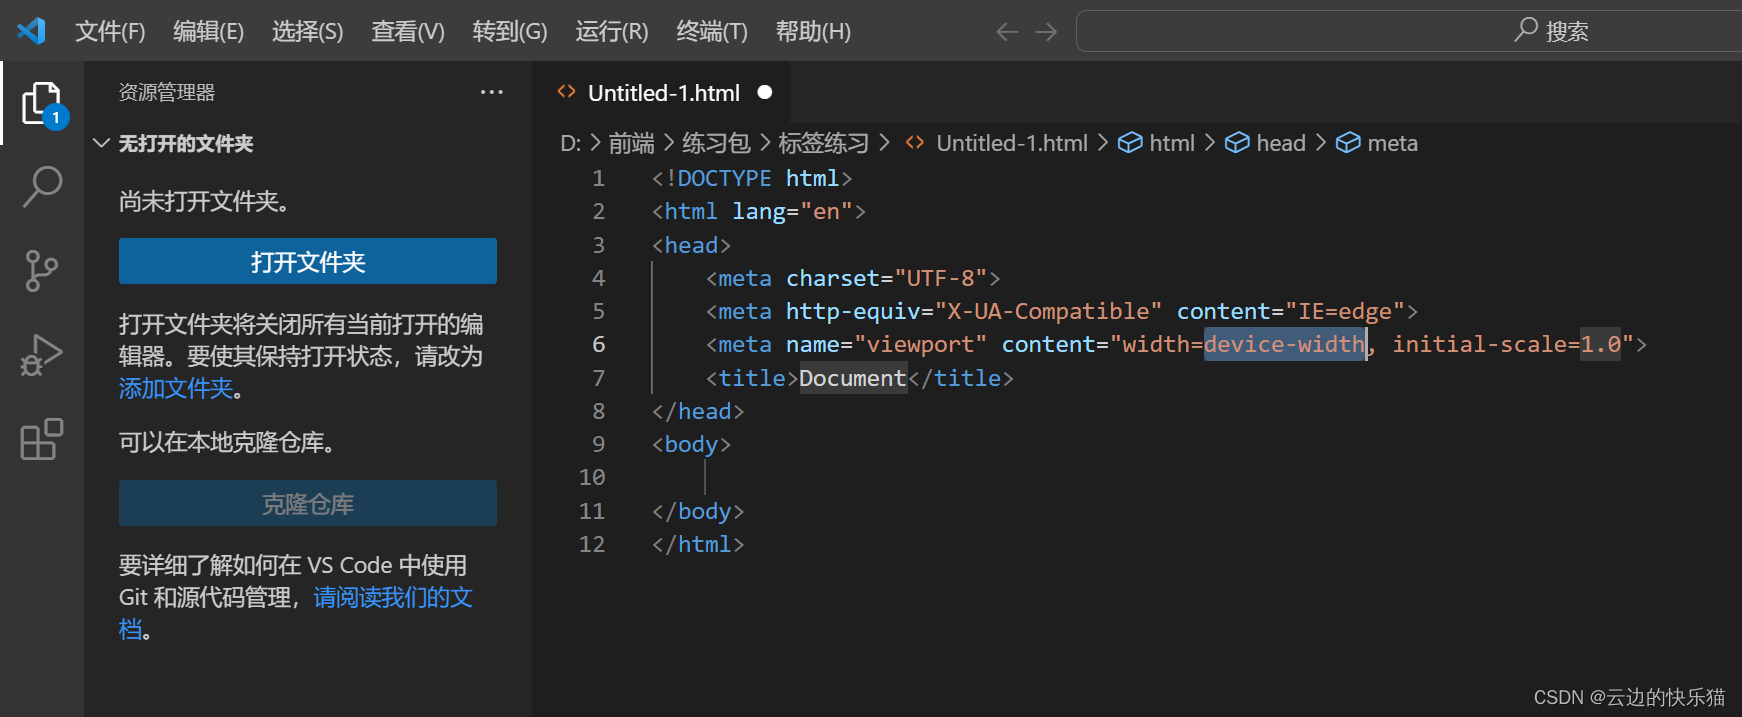Viewport: 1742px width, 717px height.
Task: Click the charset="UTF-8" text
Action: point(886,278)
